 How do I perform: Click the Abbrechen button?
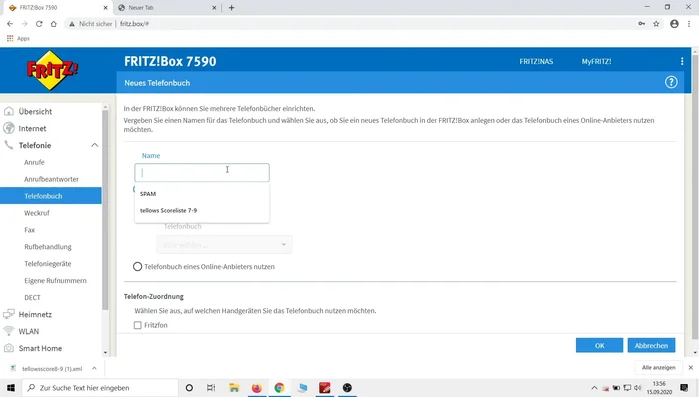click(x=651, y=345)
